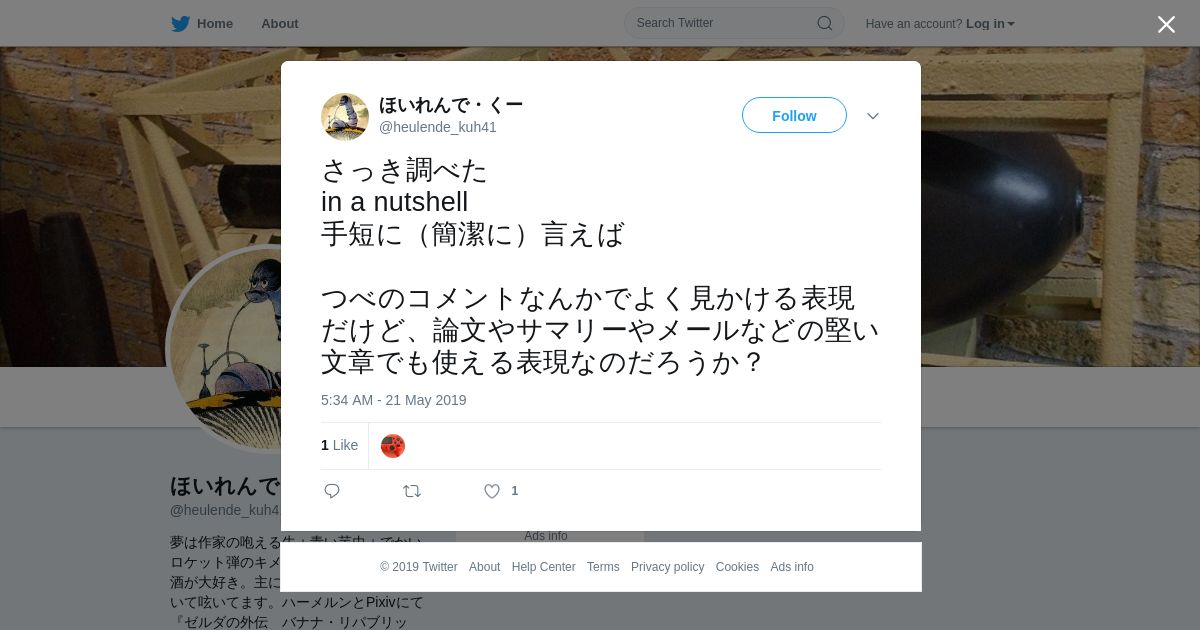Close the tweet overlay with X
This screenshot has height=630, width=1200.
[1166, 24]
